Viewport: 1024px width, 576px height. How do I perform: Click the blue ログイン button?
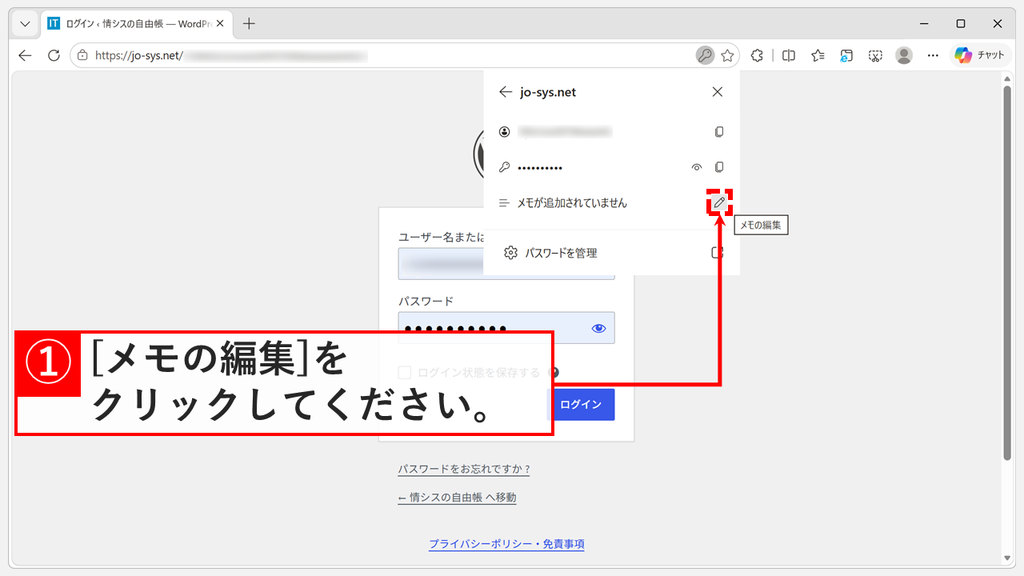tap(581, 404)
